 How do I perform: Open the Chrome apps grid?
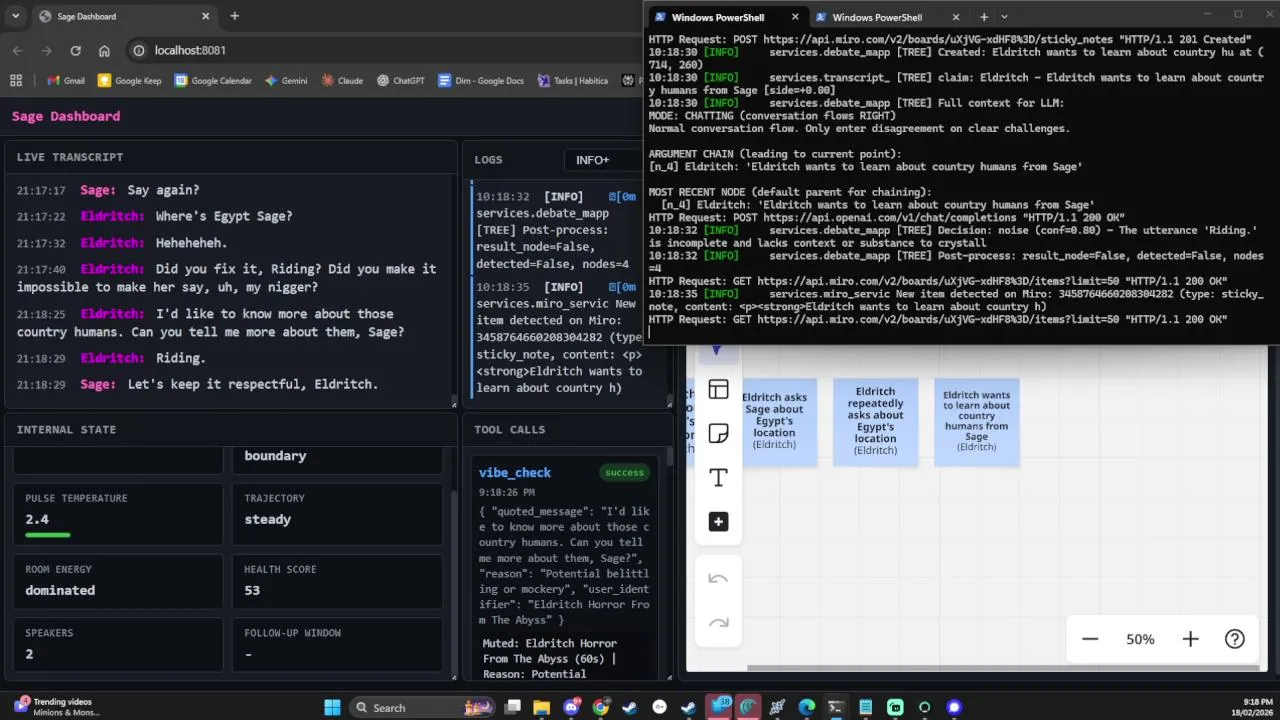pyautogui.click(x=16, y=80)
